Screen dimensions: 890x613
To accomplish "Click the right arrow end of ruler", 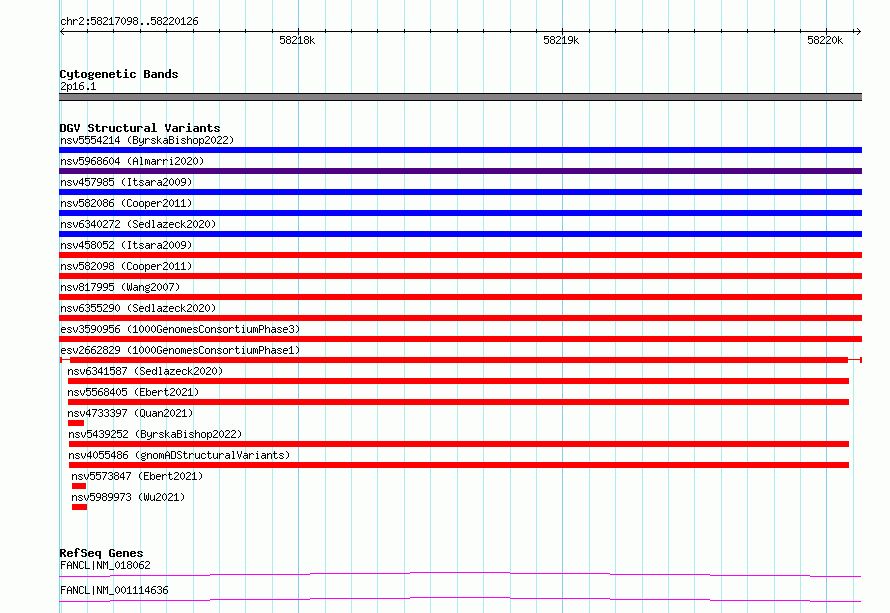I will tap(858, 32).
